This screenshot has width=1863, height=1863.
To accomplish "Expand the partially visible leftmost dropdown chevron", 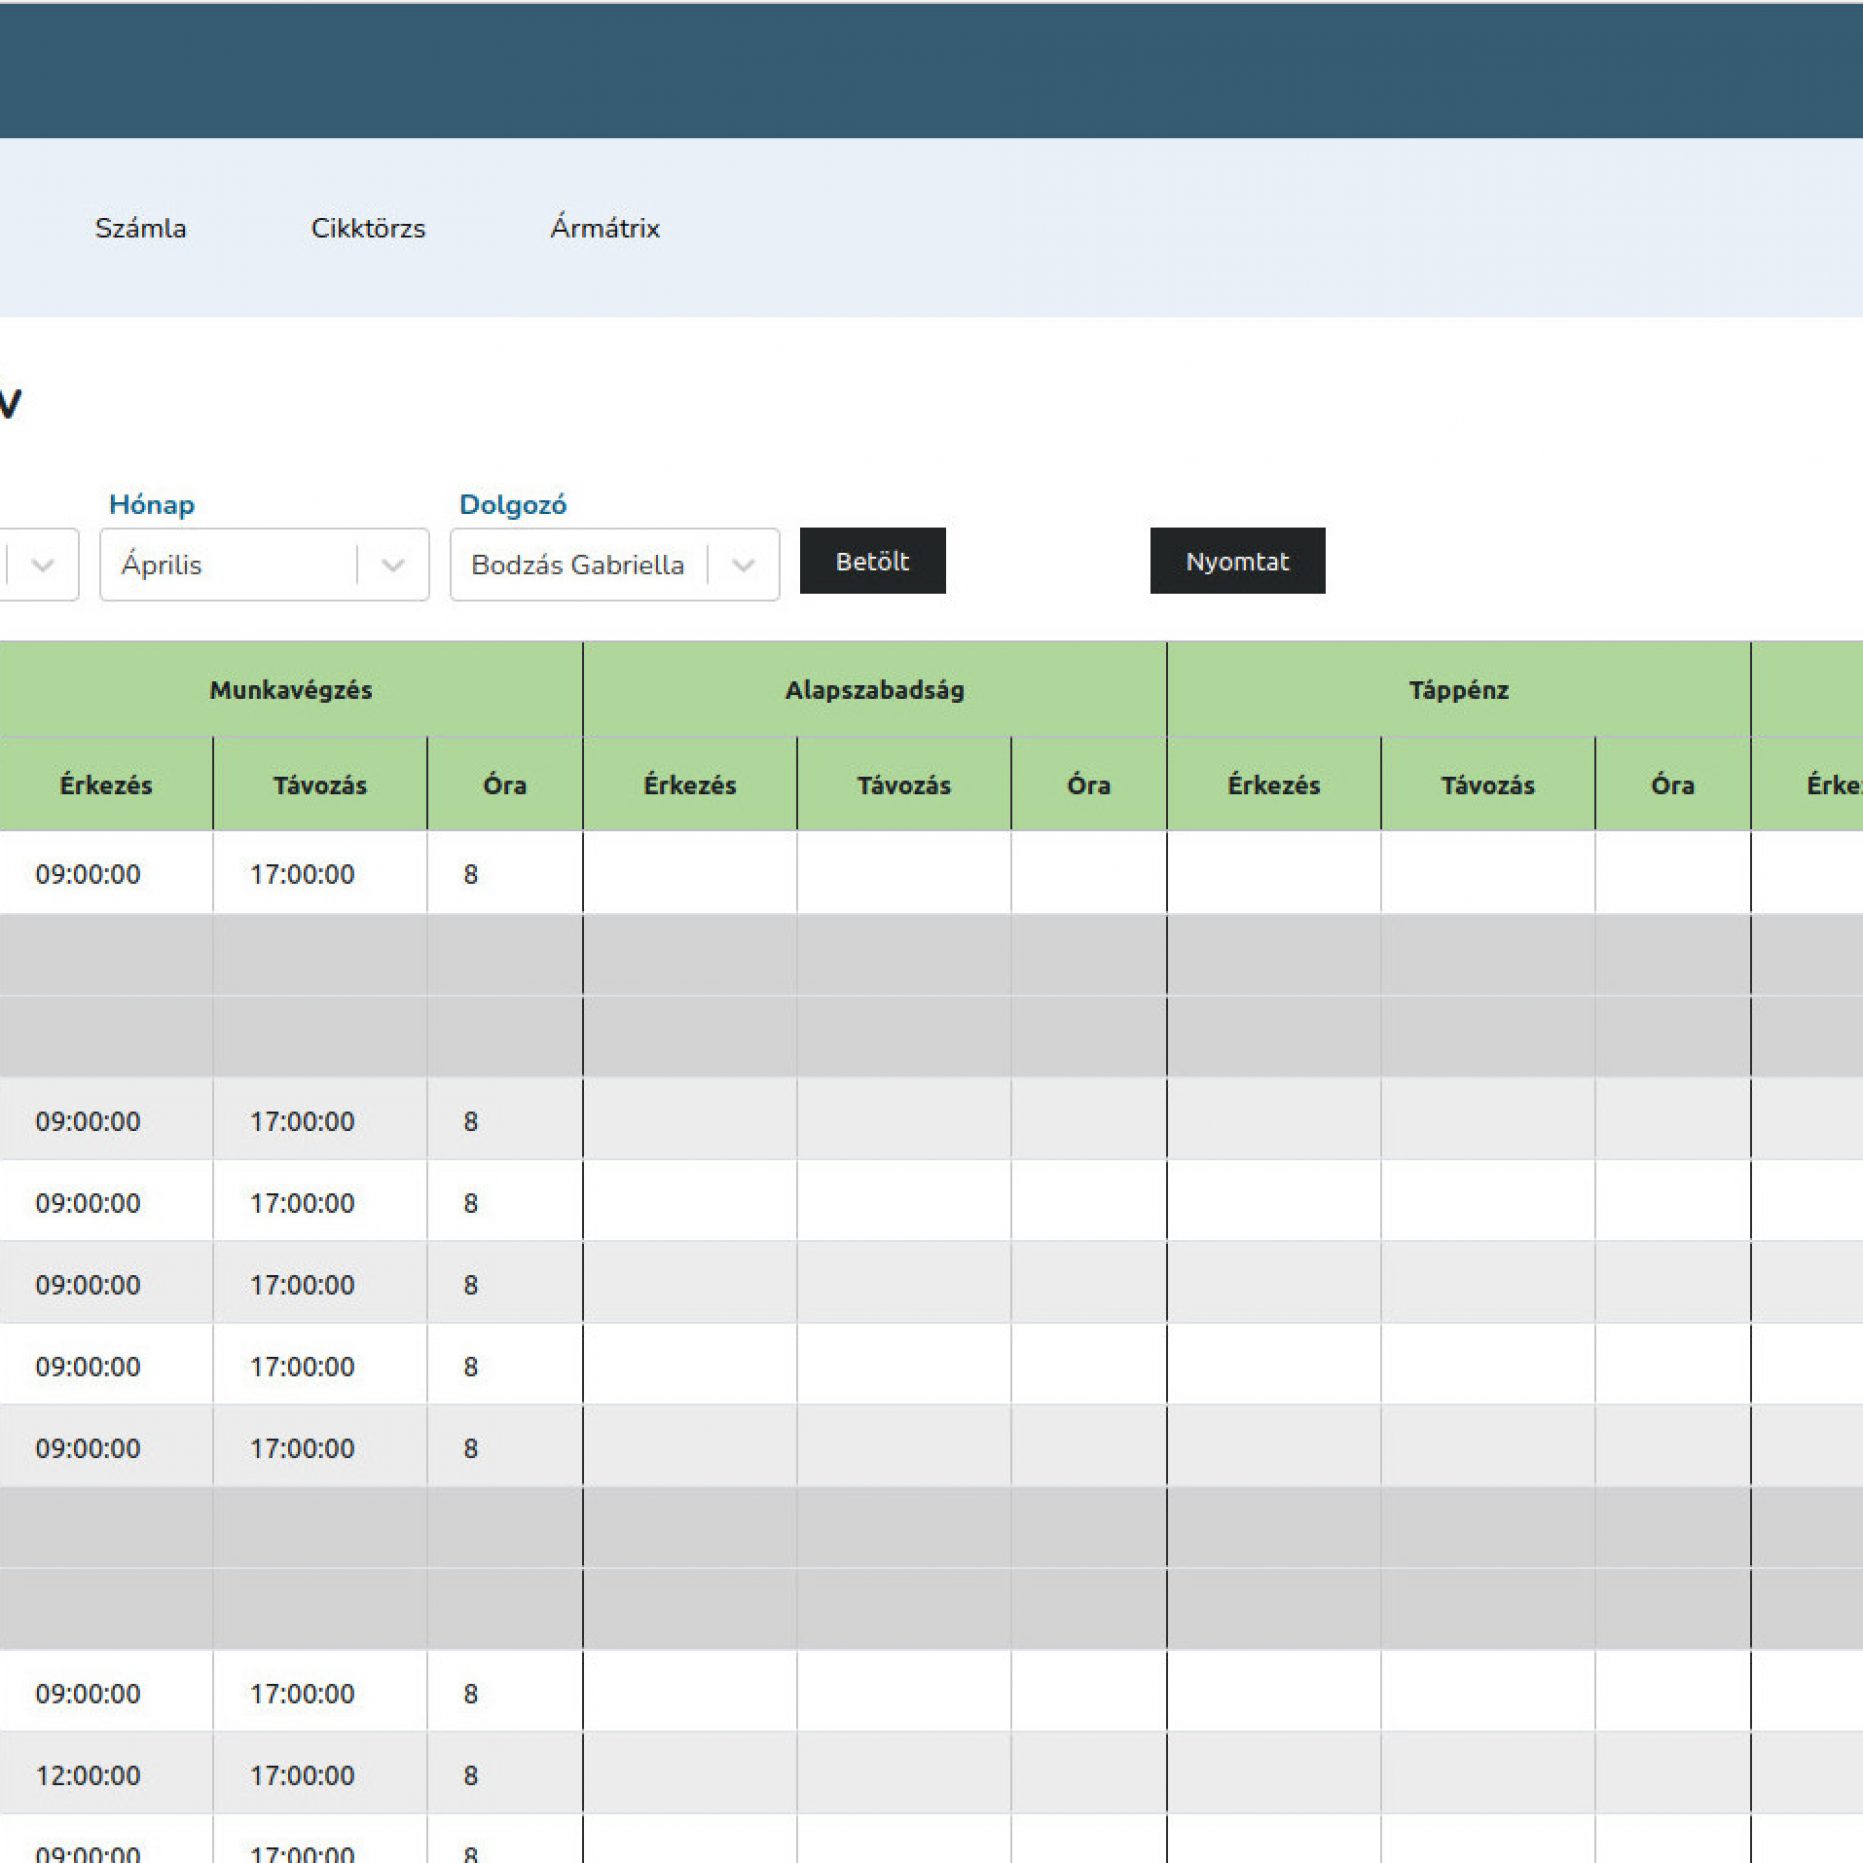I will pos(42,565).
